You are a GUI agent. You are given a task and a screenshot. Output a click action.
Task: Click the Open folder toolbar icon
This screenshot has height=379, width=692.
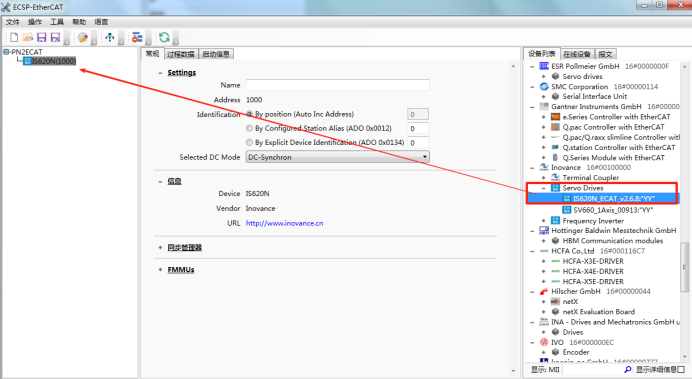click(x=28, y=38)
